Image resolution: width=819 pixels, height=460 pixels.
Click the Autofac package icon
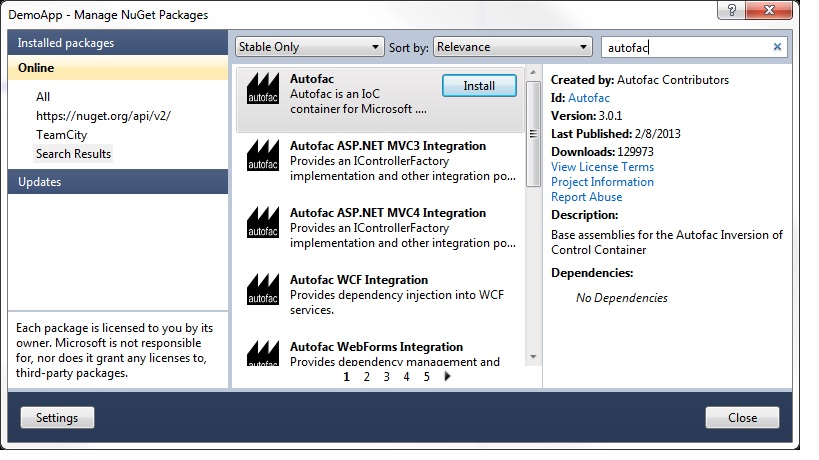(x=262, y=88)
